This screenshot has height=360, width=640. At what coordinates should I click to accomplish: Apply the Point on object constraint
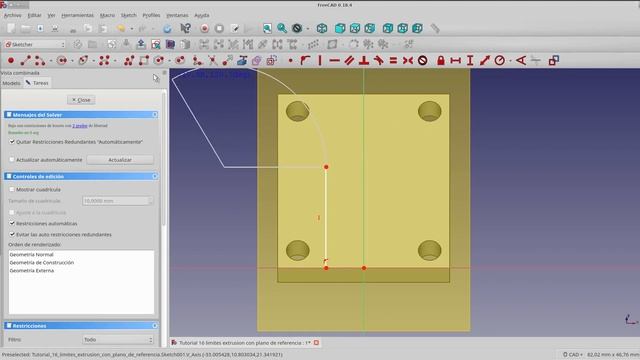(x=305, y=61)
